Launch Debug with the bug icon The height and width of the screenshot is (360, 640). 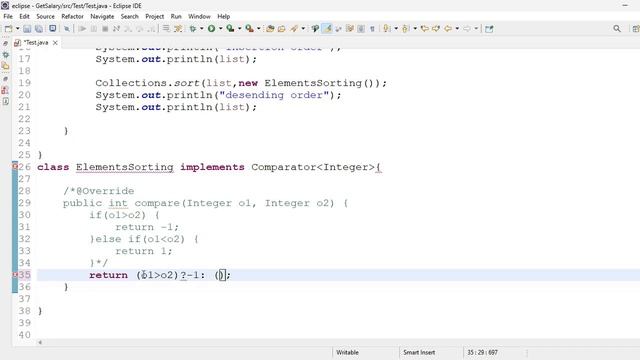click(x=193, y=29)
